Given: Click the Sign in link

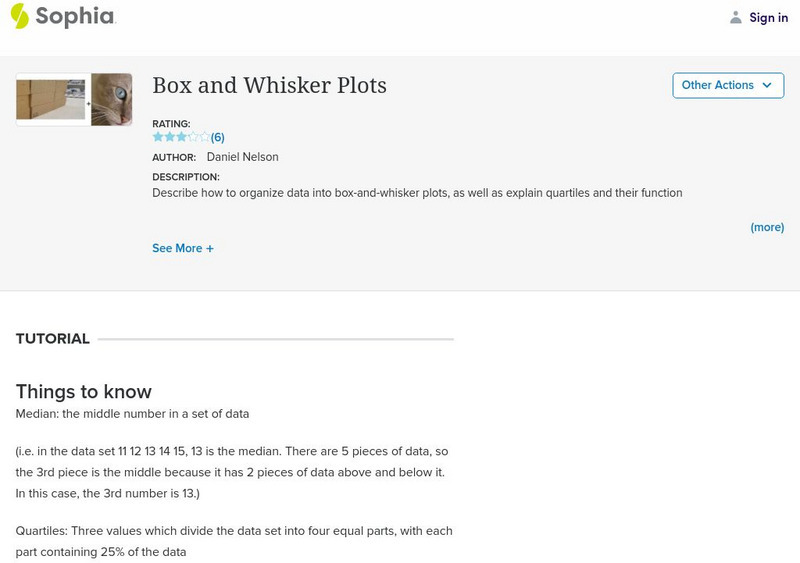Looking at the screenshot, I should [768, 17].
